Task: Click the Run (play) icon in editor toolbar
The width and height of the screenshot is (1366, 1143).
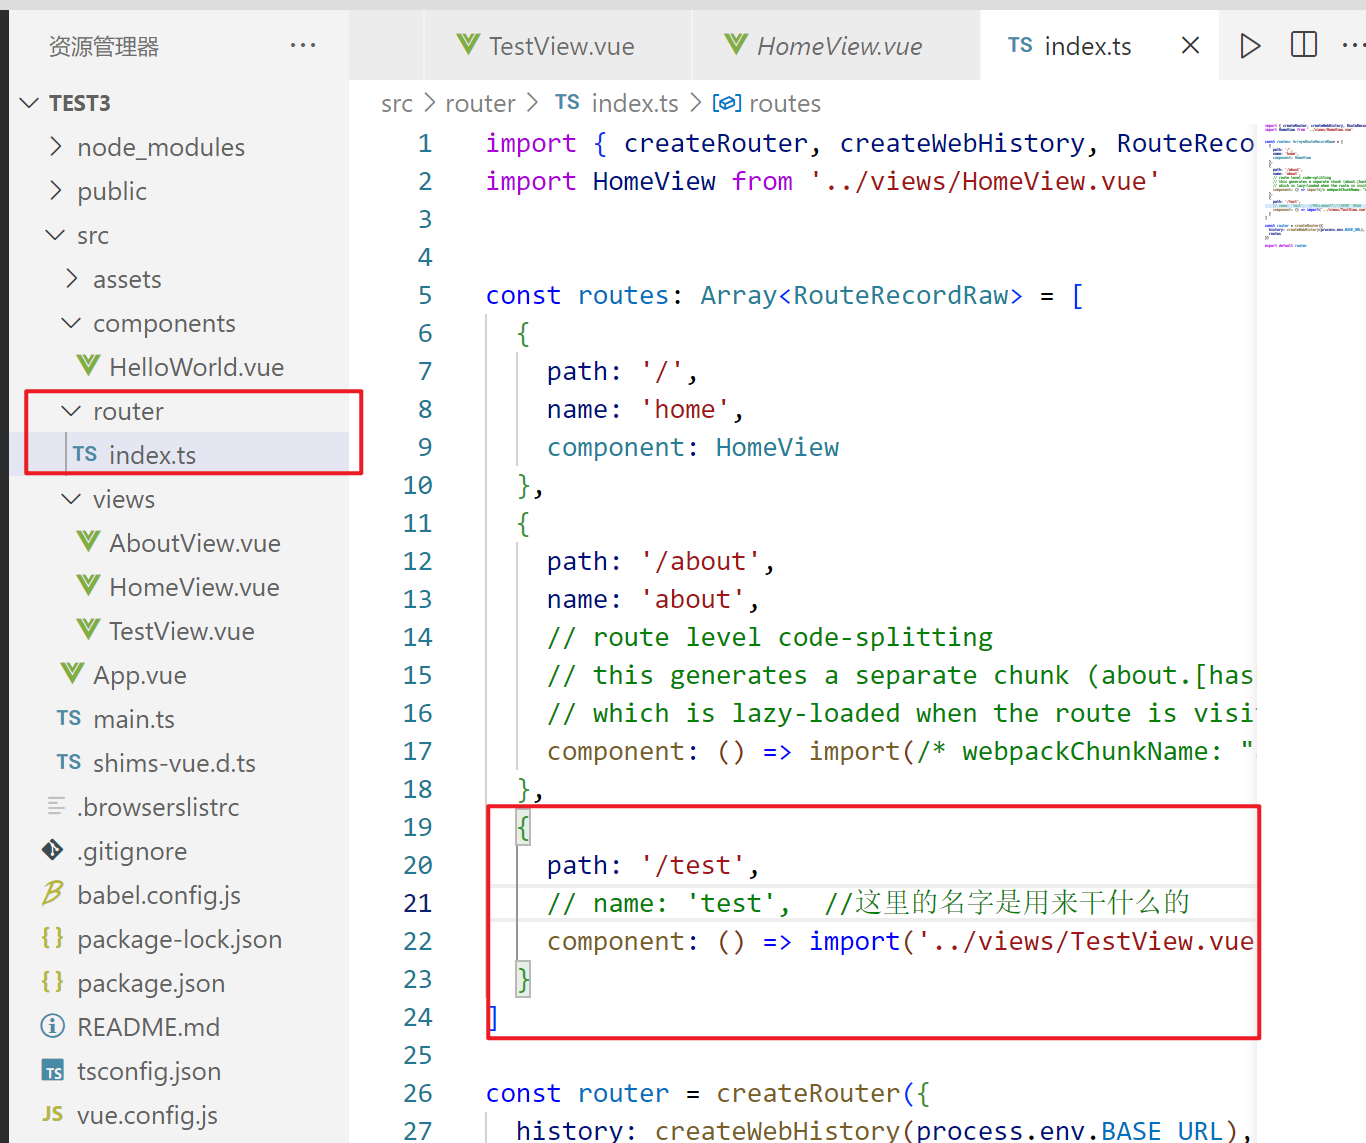Action: [x=1250, y=46]
